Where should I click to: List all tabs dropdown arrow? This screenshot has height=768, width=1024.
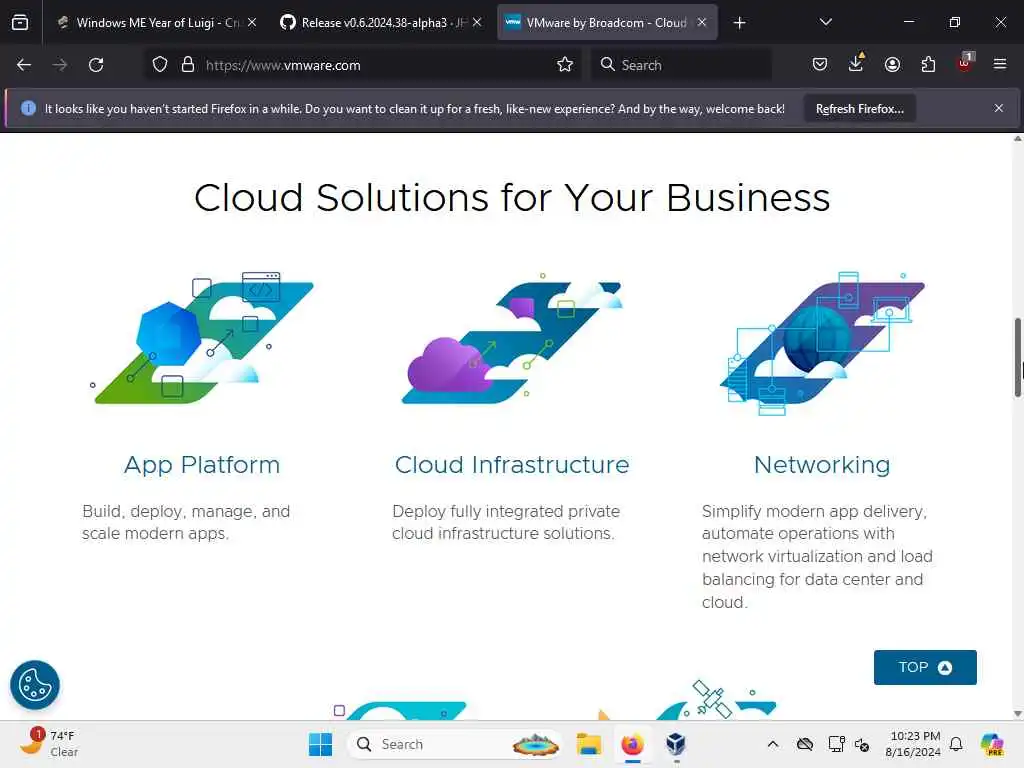[x=825, y=22]
